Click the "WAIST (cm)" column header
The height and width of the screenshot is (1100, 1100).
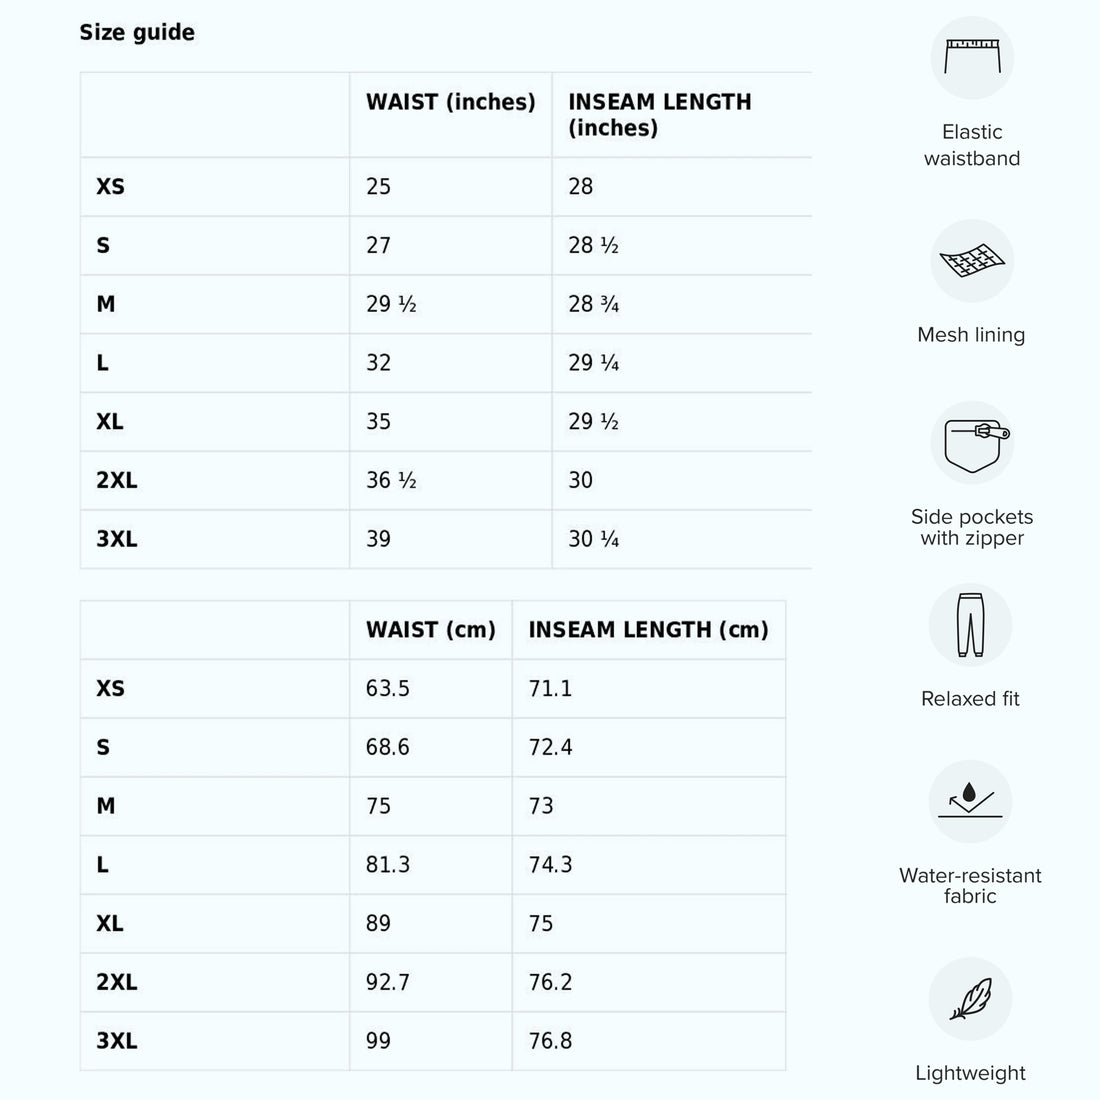click(430, 630)
